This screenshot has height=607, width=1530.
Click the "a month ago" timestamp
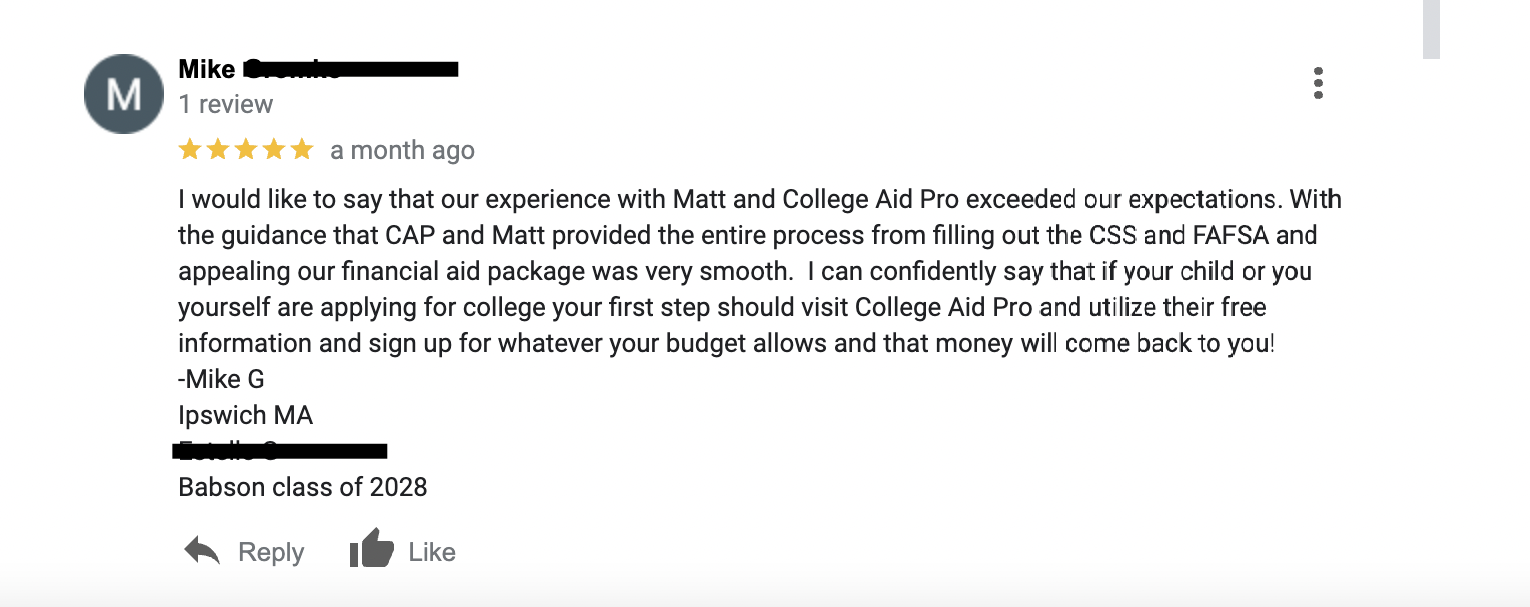tap(402, 151)
